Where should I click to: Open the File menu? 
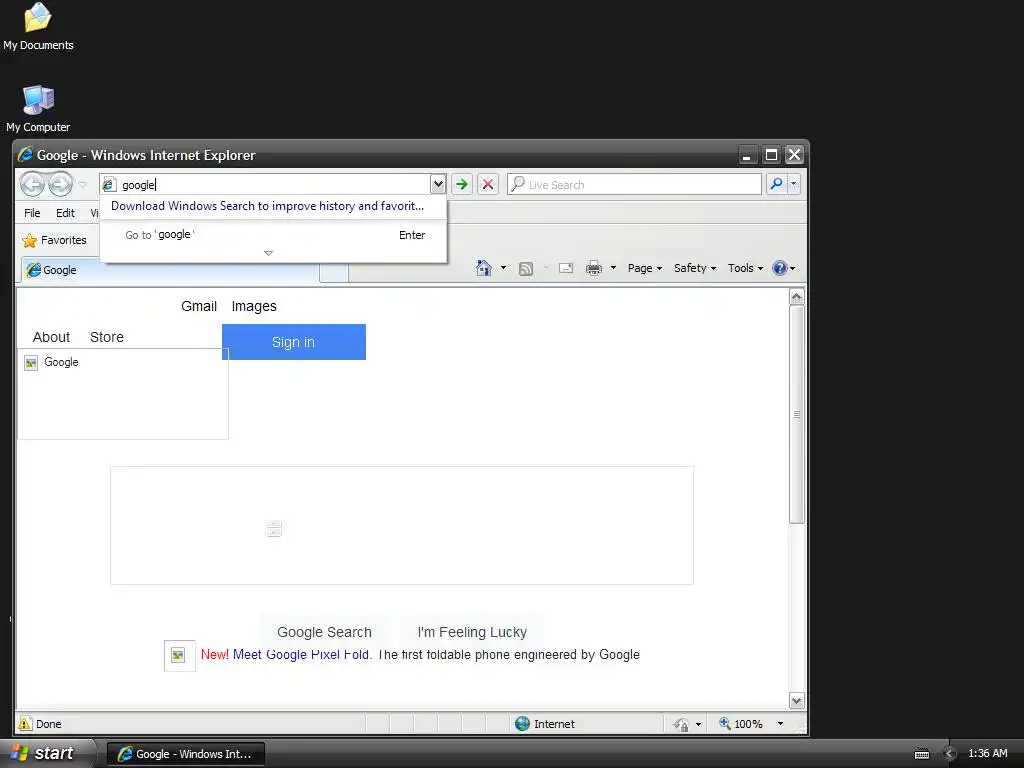[x=32, y=213]
